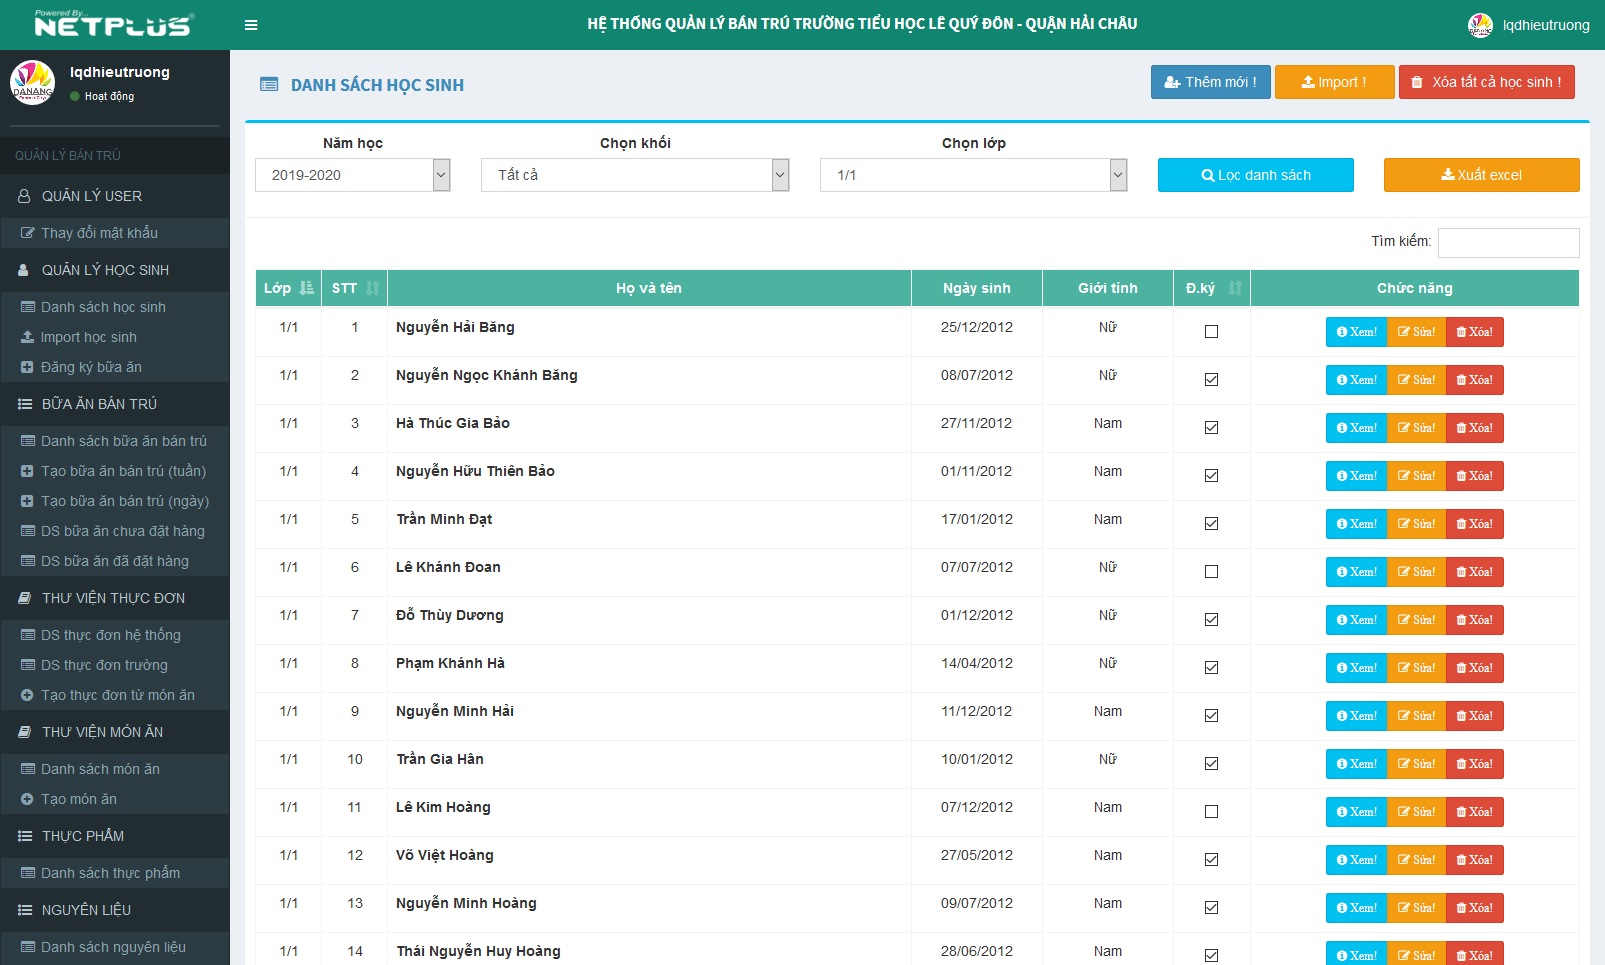Click the plus-circle icon beside Tạo thực đơn từ món ăn
Viewport: 1605px width, 965px height.
tap(28, 695)
